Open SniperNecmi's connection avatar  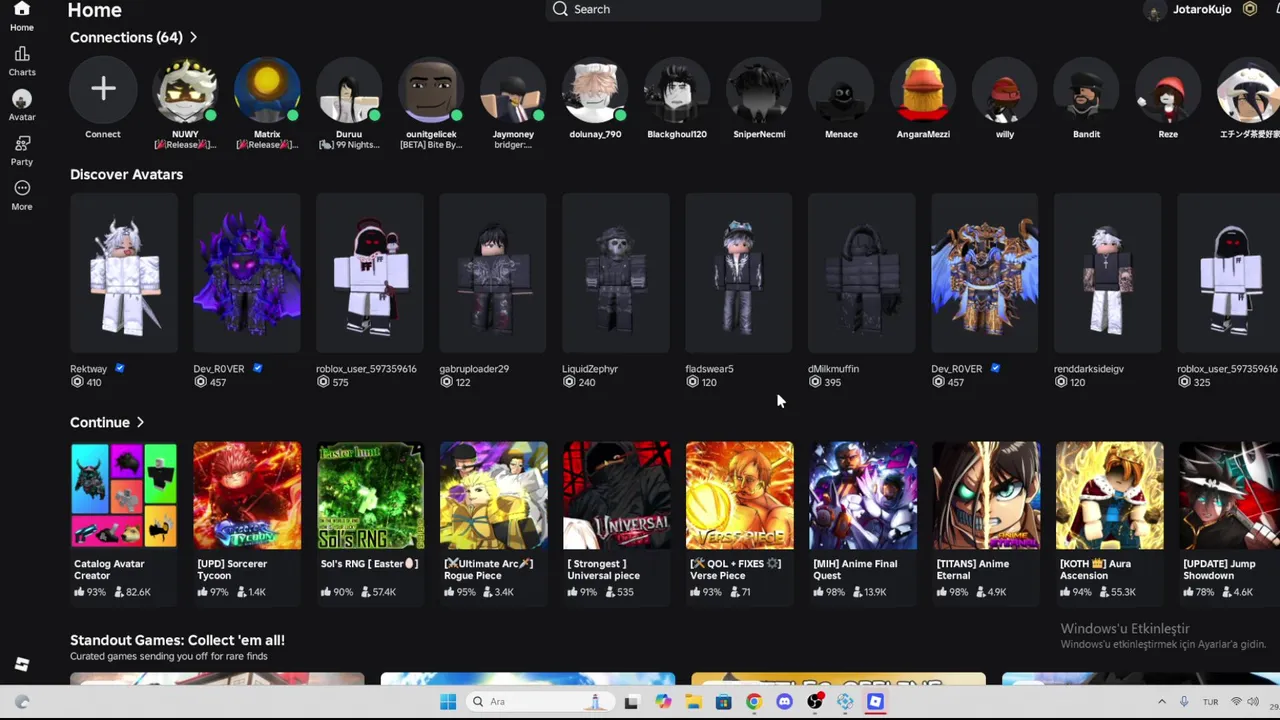pyautogui.click(x=759, y=89)
